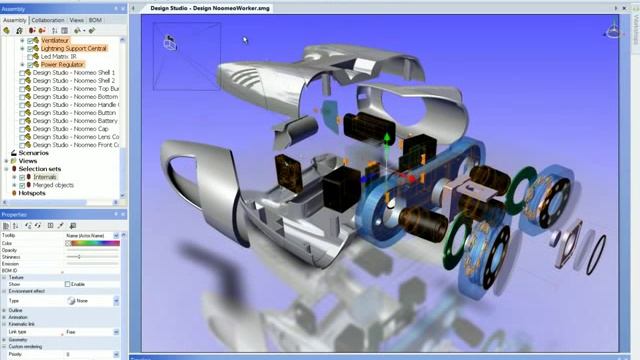Open the Link type dropdown
This screenshot has height=360, width=640.
point(116,332)
